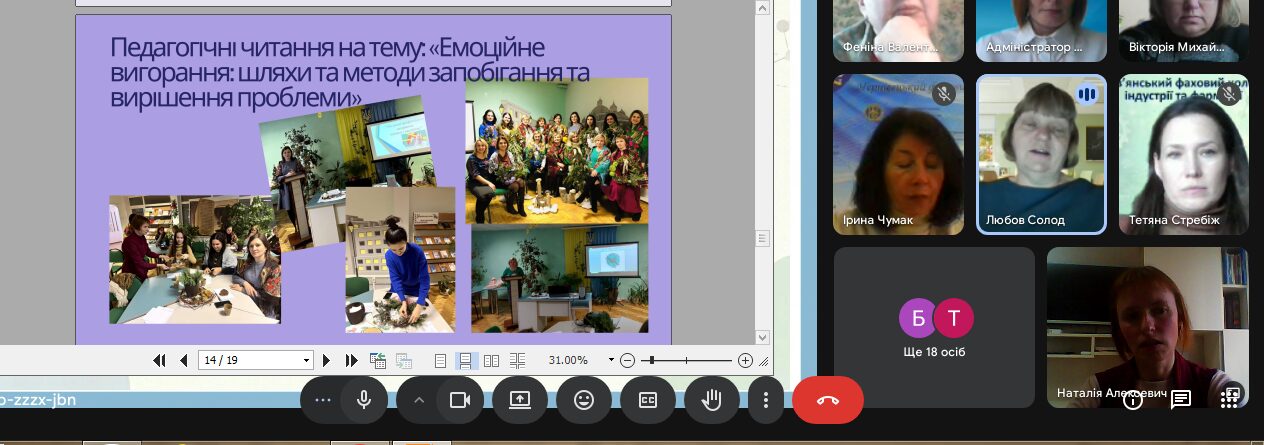
Task: Raise hand in the meeting
Action: pyautogui.click(x=712, y=400)
